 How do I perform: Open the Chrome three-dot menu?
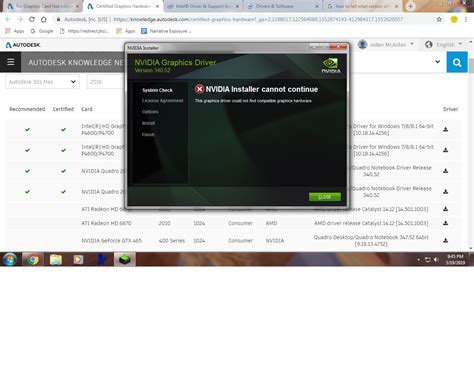[x=466, y=19]
